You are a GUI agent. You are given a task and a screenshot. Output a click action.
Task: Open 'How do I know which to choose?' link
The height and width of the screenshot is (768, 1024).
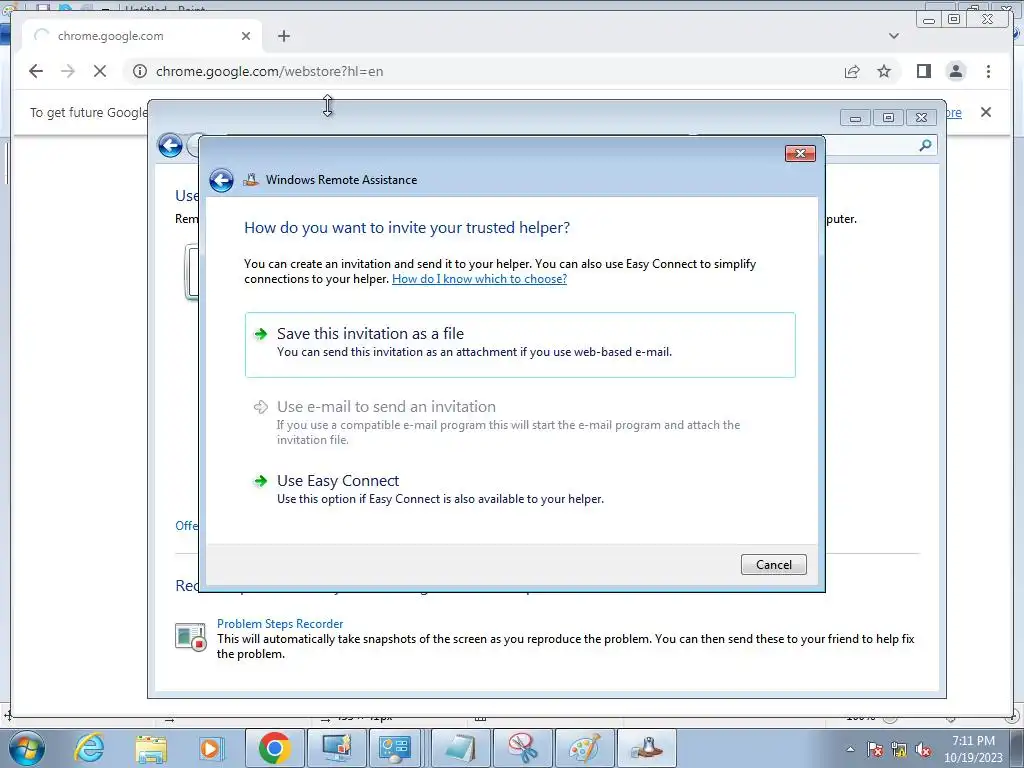(479, 279)
